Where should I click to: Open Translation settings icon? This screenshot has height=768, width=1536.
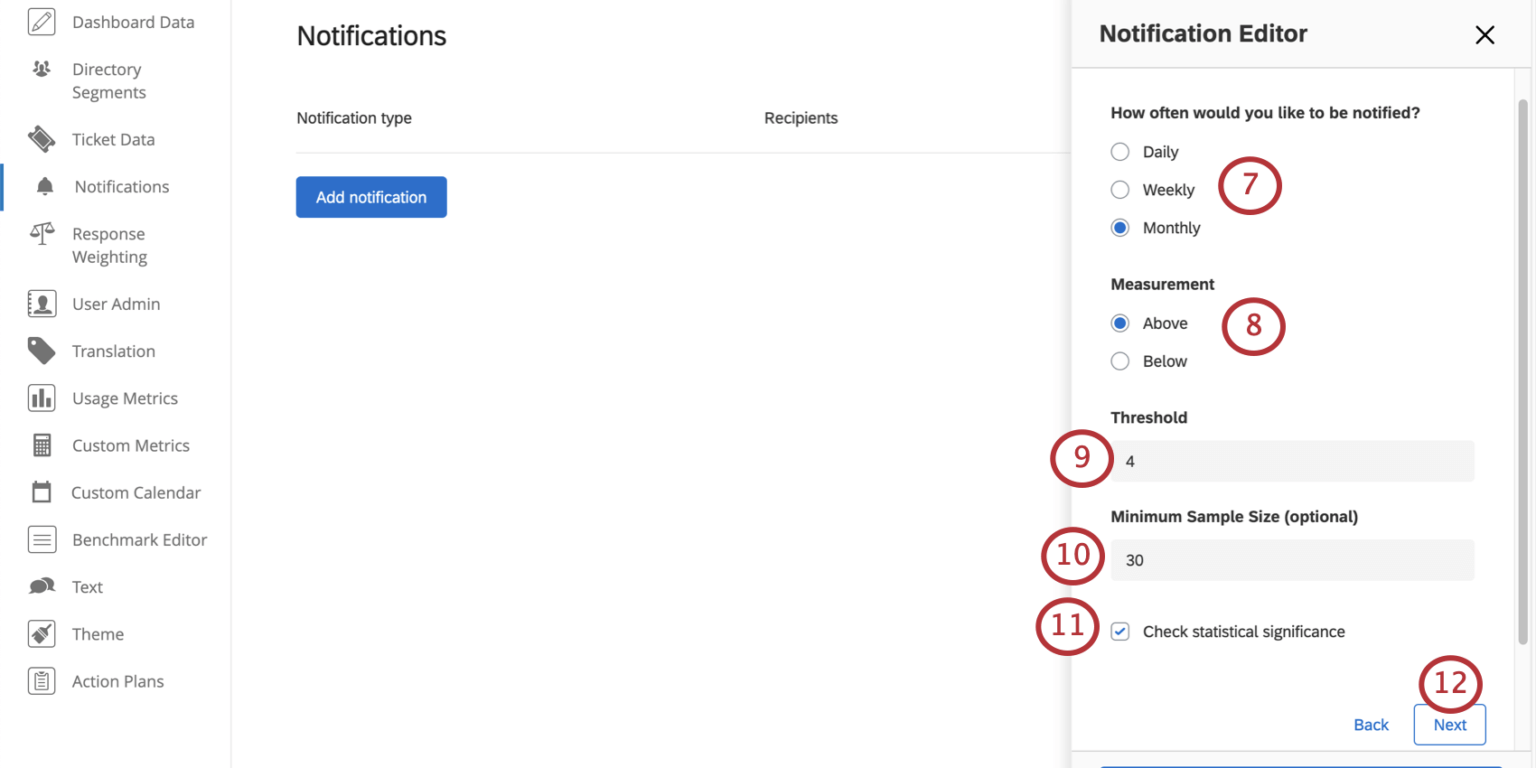point(41,351)
